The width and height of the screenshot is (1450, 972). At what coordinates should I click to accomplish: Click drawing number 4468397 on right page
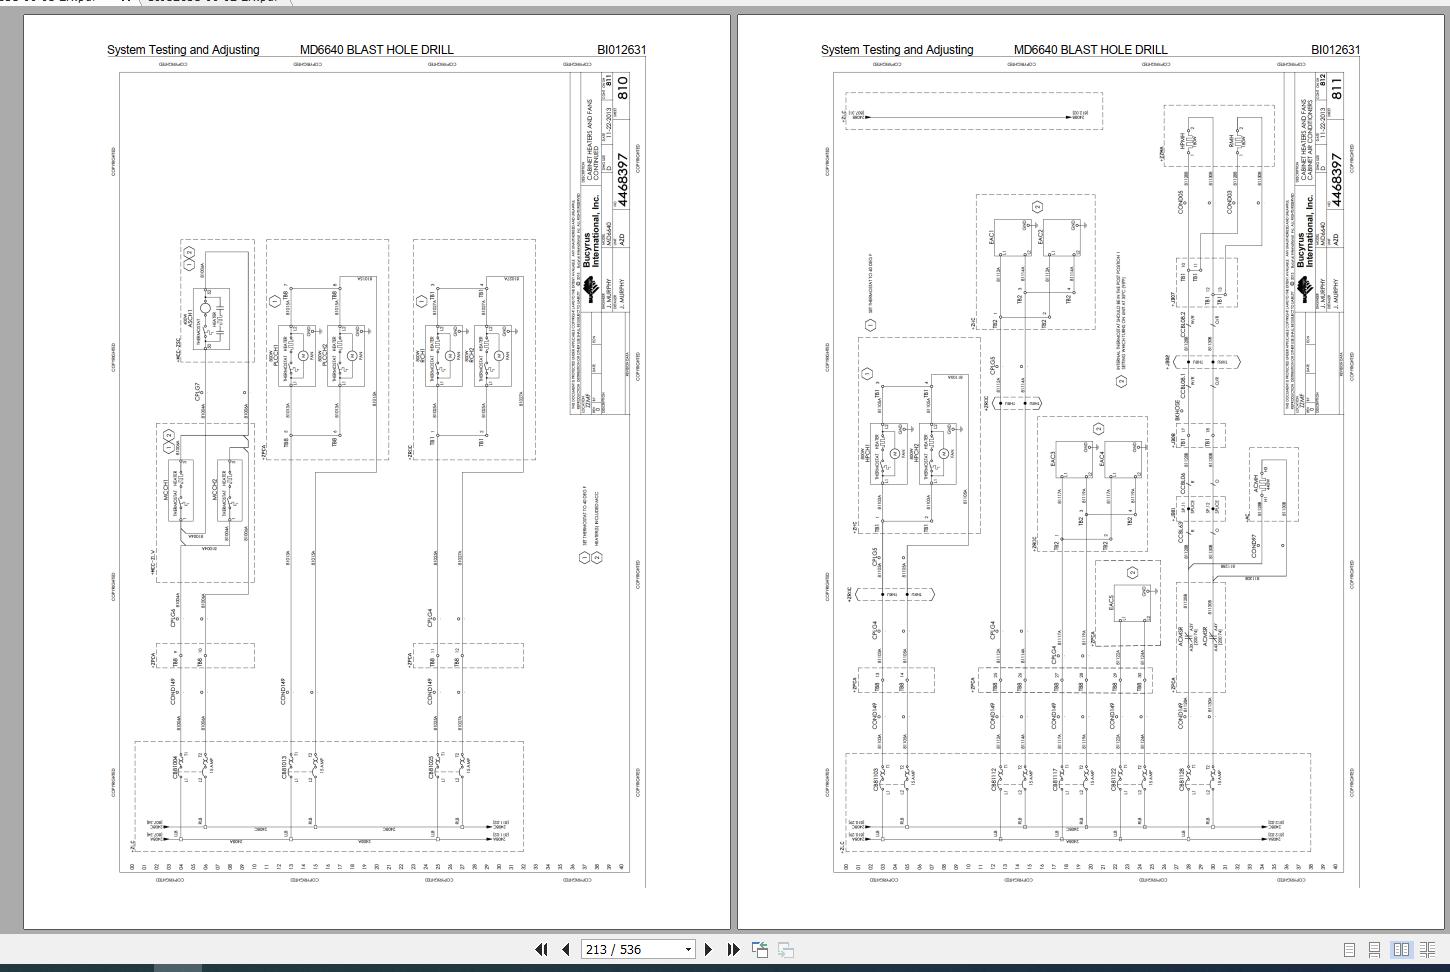1337,181
